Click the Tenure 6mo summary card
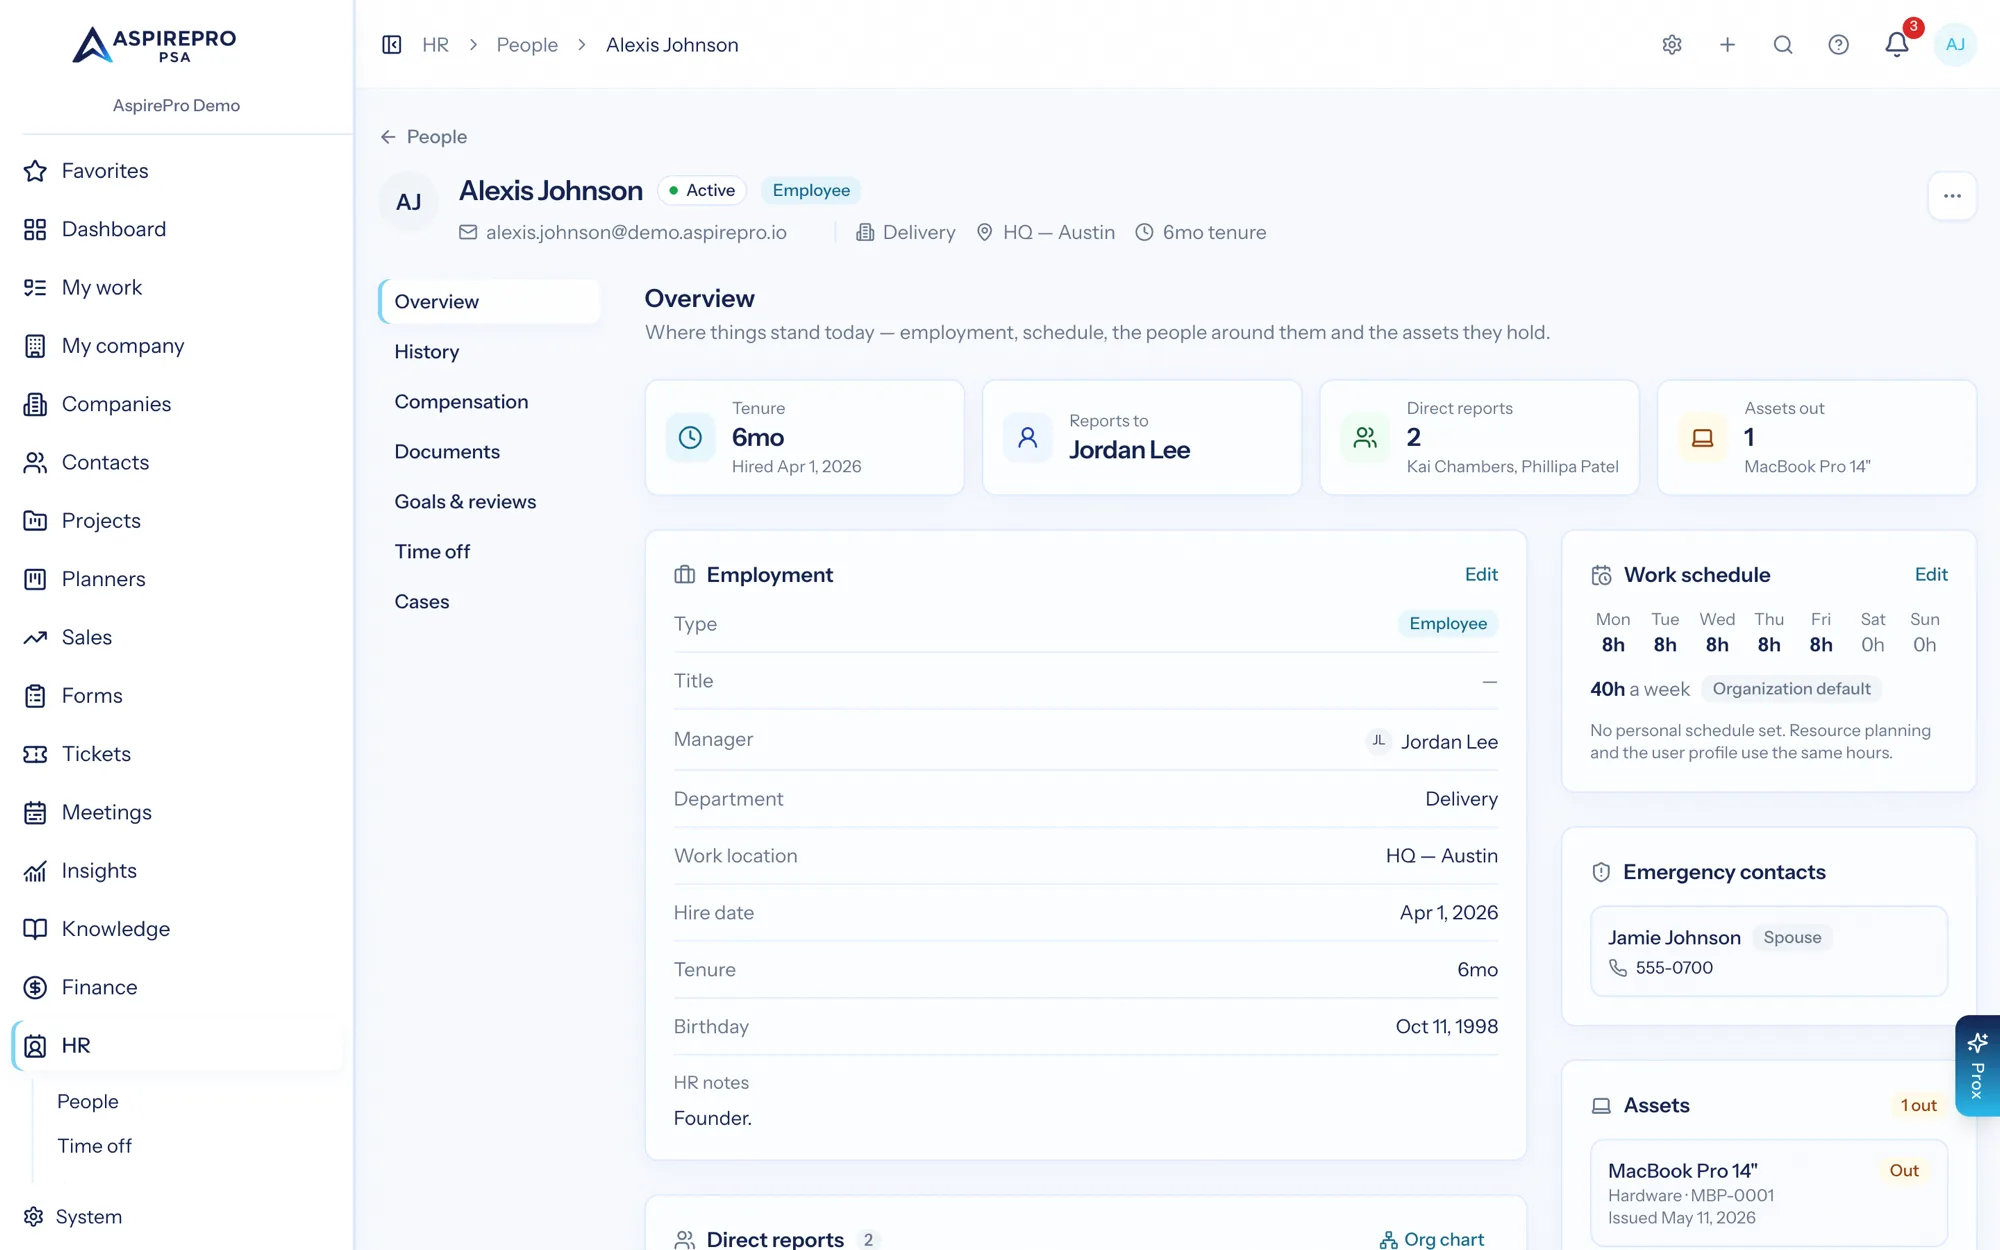Screen dimensions: 2000x1250 pos(805,437)
